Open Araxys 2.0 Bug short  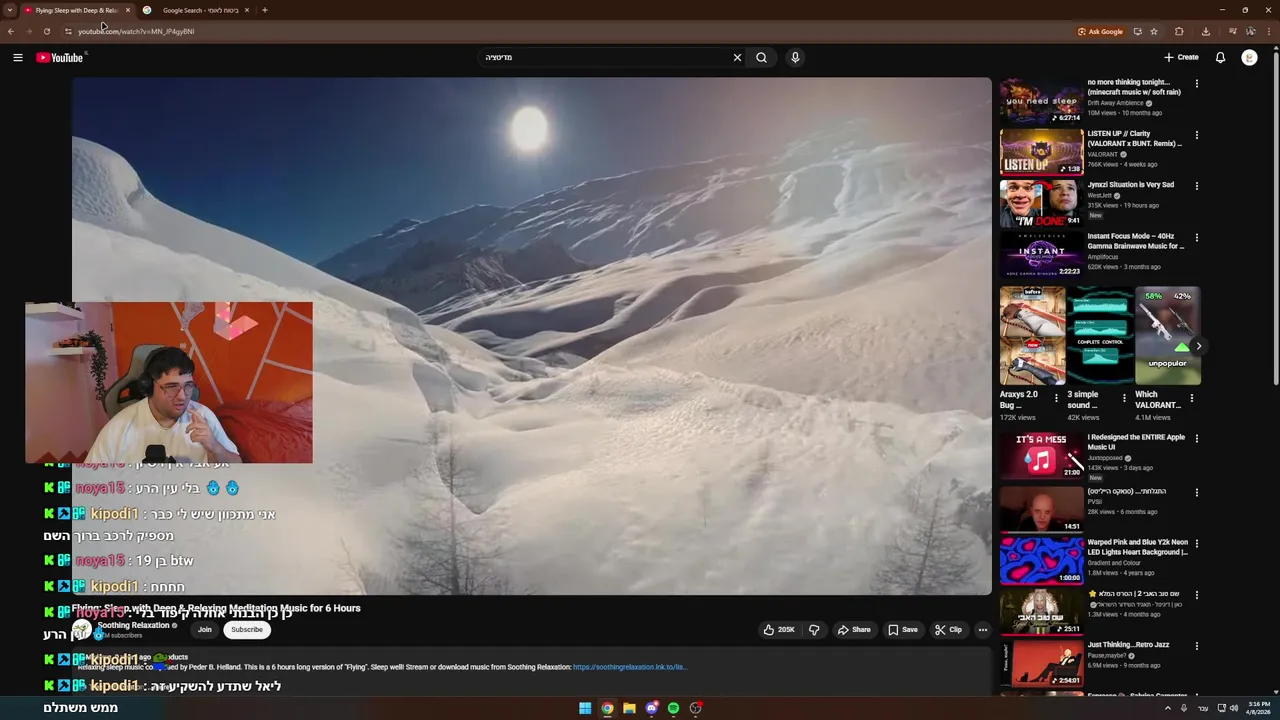[x=1032, y=336]
